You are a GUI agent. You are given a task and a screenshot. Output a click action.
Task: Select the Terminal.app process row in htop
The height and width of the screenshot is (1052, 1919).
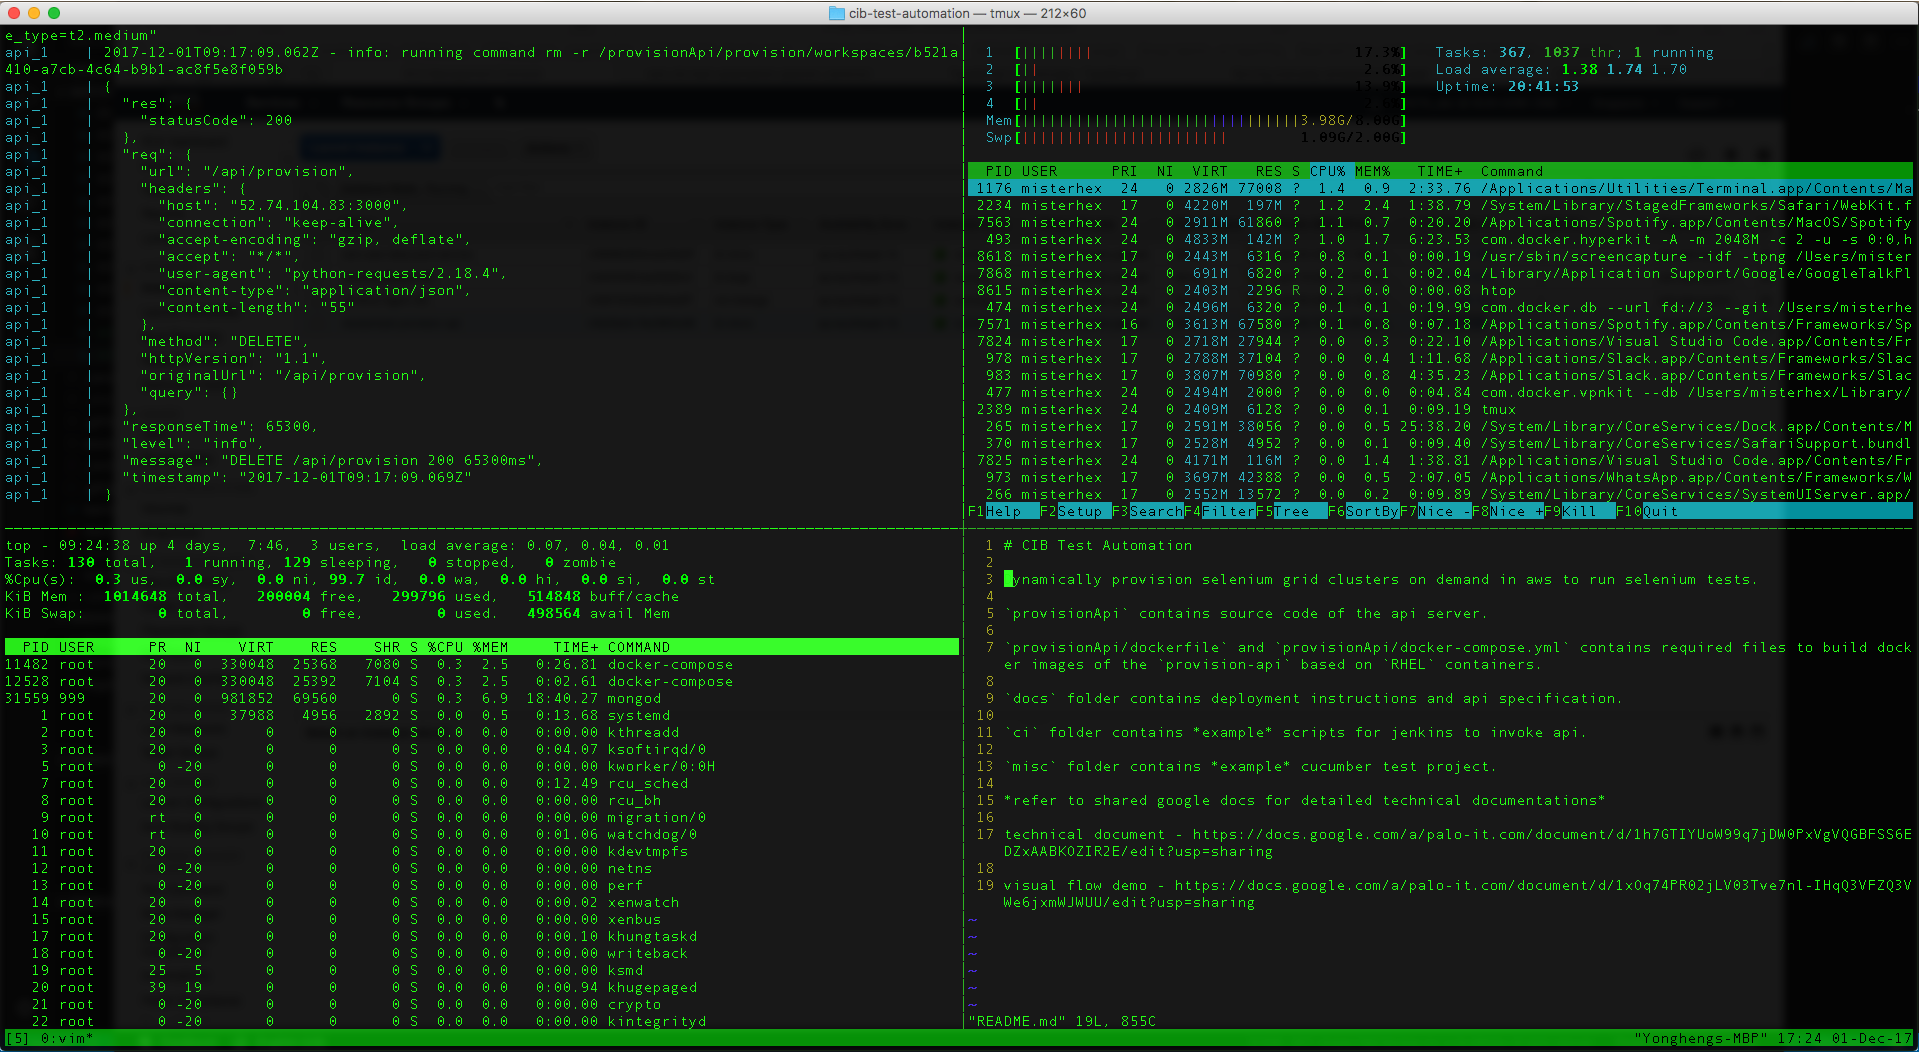coord(1440,188)
